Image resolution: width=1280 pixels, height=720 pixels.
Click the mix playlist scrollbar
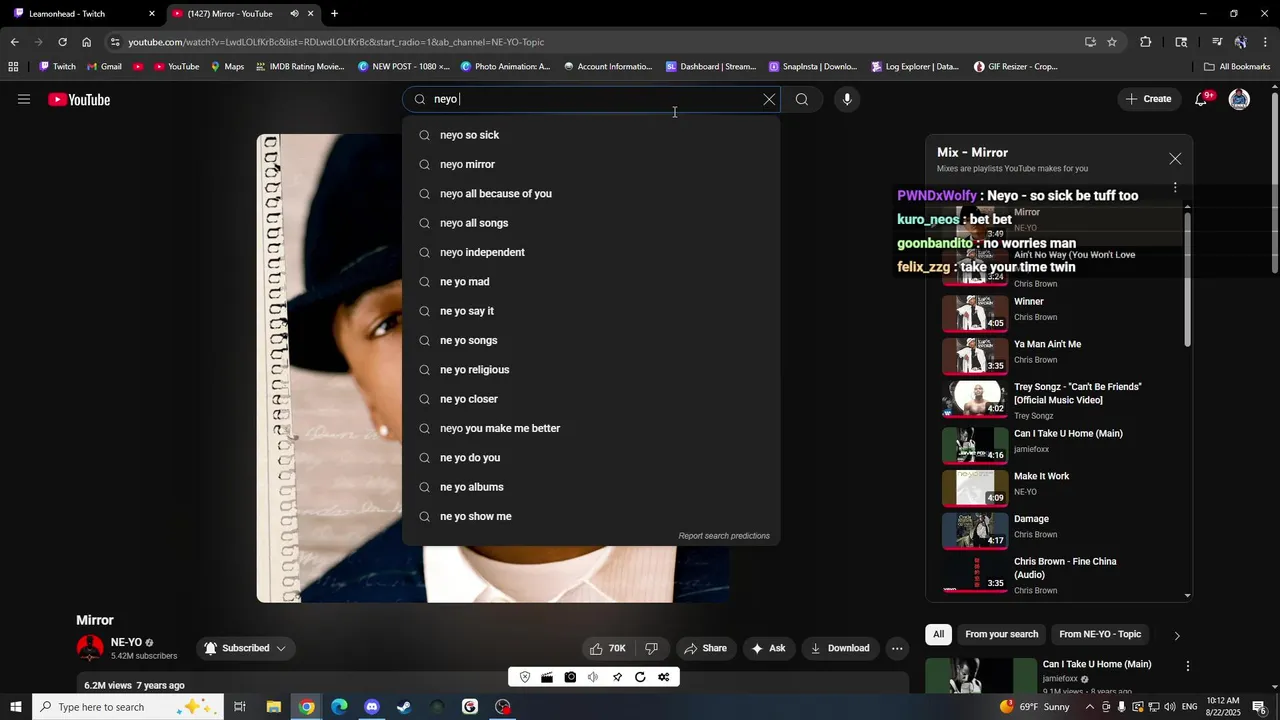[x=1188, y=280]
